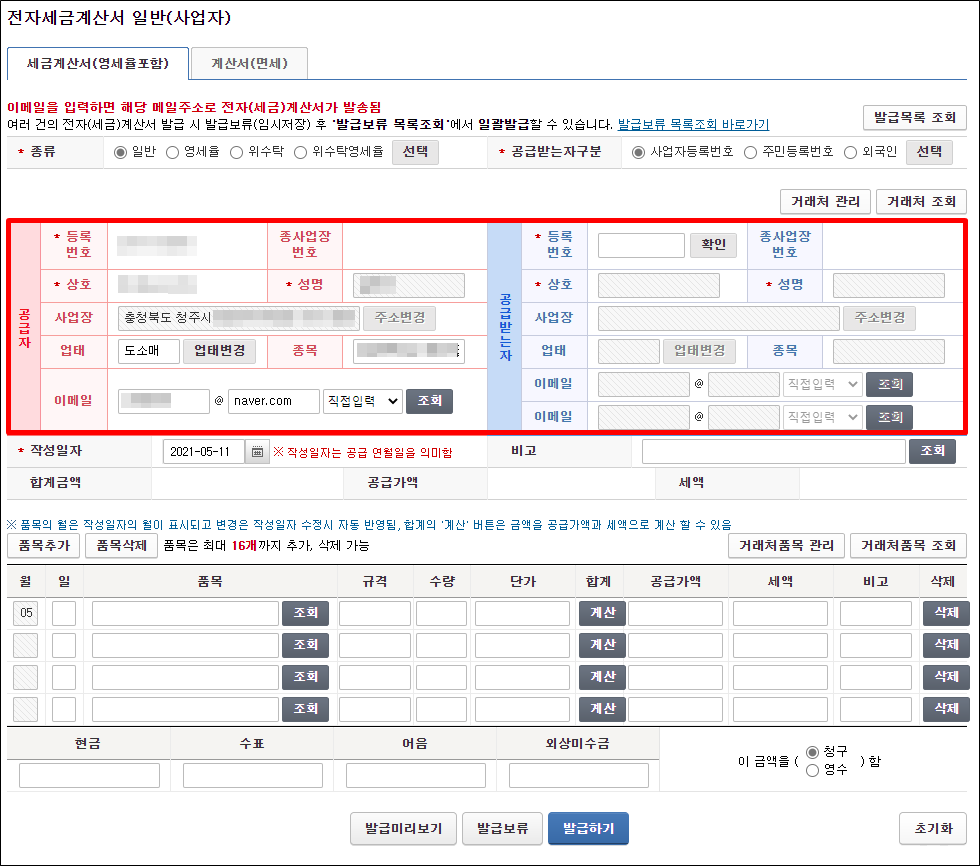Click supplier 업태변경 button
The width and height of the screenshot is (980, 866).
[x=219, y=351]
